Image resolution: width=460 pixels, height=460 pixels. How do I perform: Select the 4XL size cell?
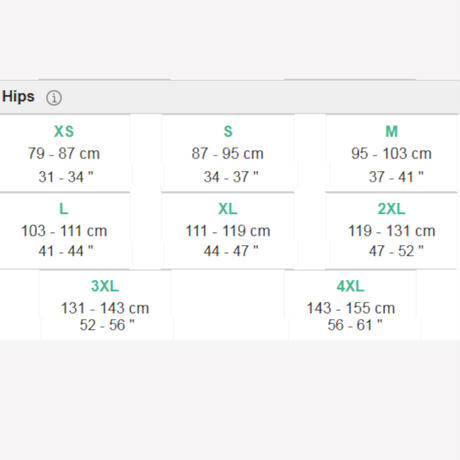pos(351,305)
